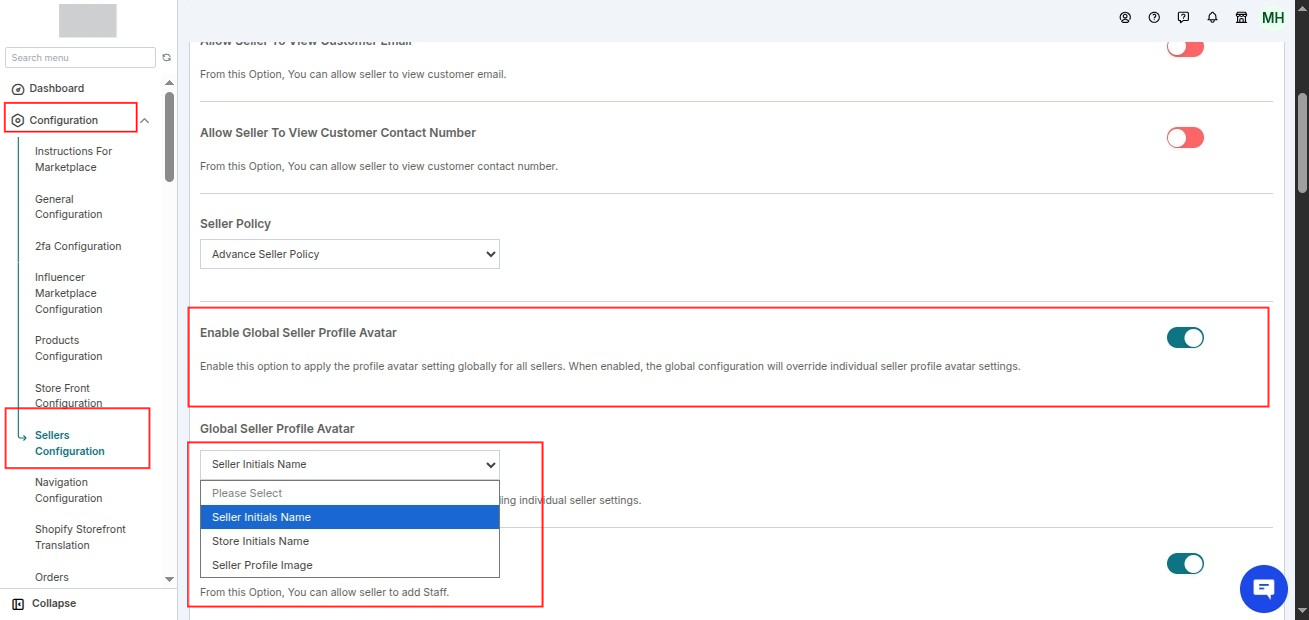This screenshot has width=1309, height=620.
Task: Click the sidebar scroll down arrow
Action: tap(169, 579)
